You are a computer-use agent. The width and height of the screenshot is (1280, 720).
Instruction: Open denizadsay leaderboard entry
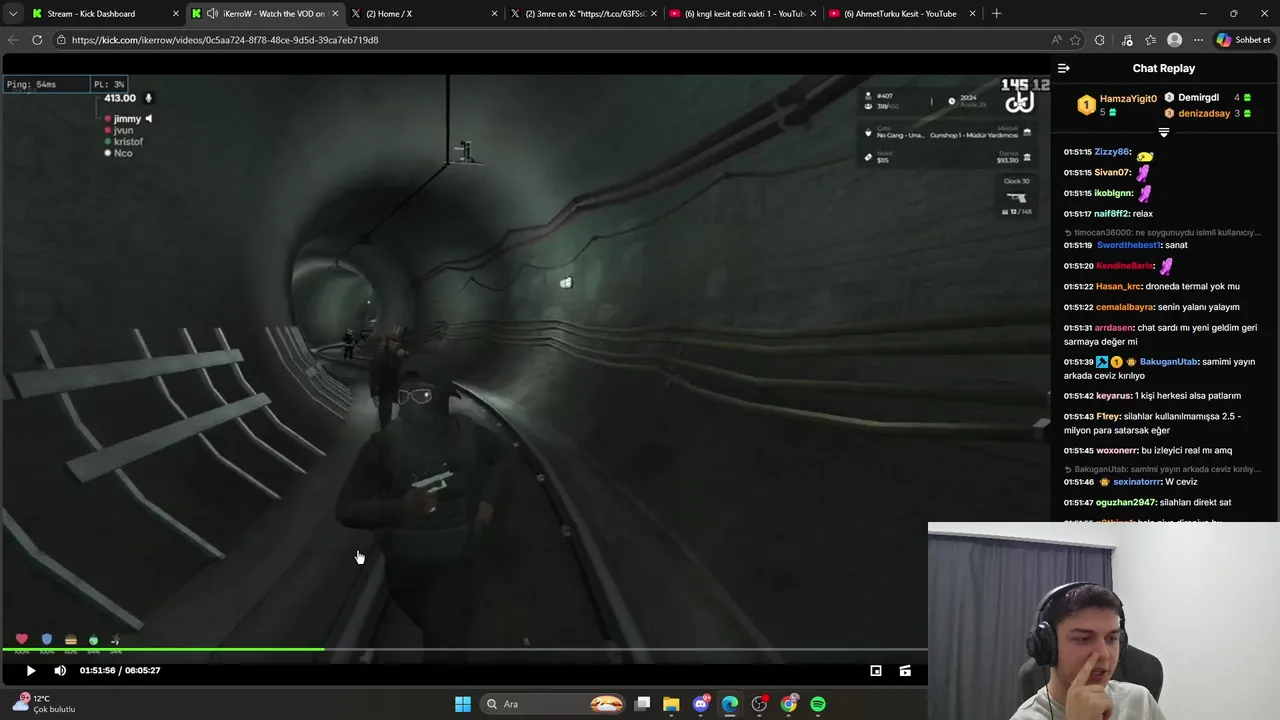[x=1203, y=114]
